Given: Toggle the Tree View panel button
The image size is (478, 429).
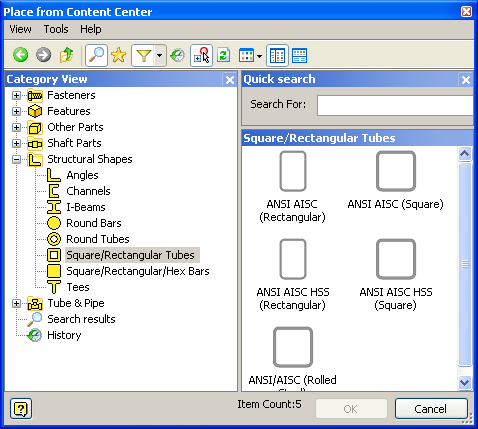Looking at the screenshot, I should coord(277,55).
